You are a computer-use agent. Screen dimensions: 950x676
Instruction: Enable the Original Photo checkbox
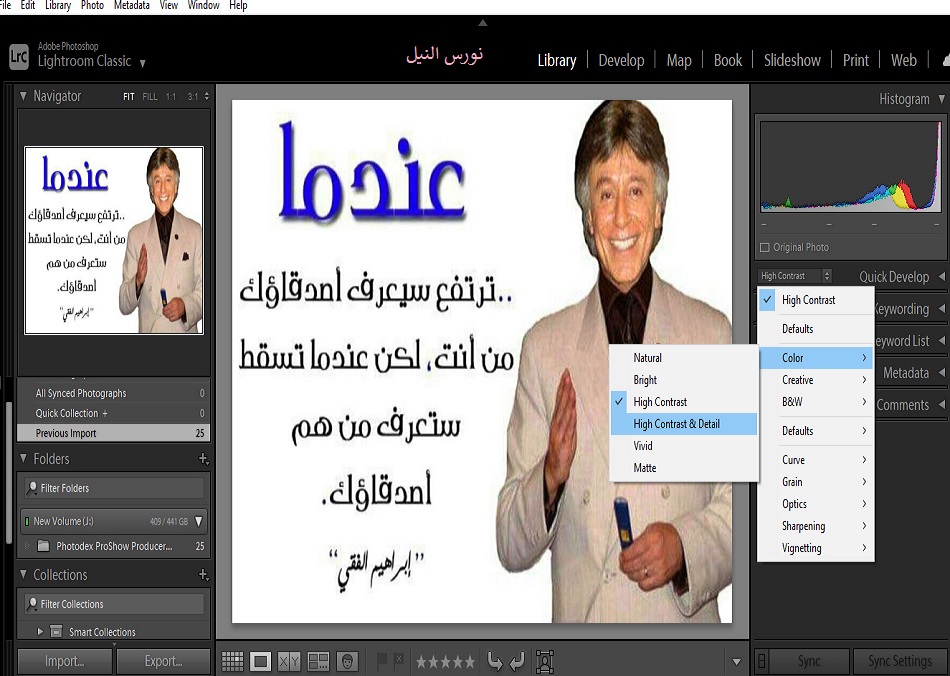[x=765, y=247]
